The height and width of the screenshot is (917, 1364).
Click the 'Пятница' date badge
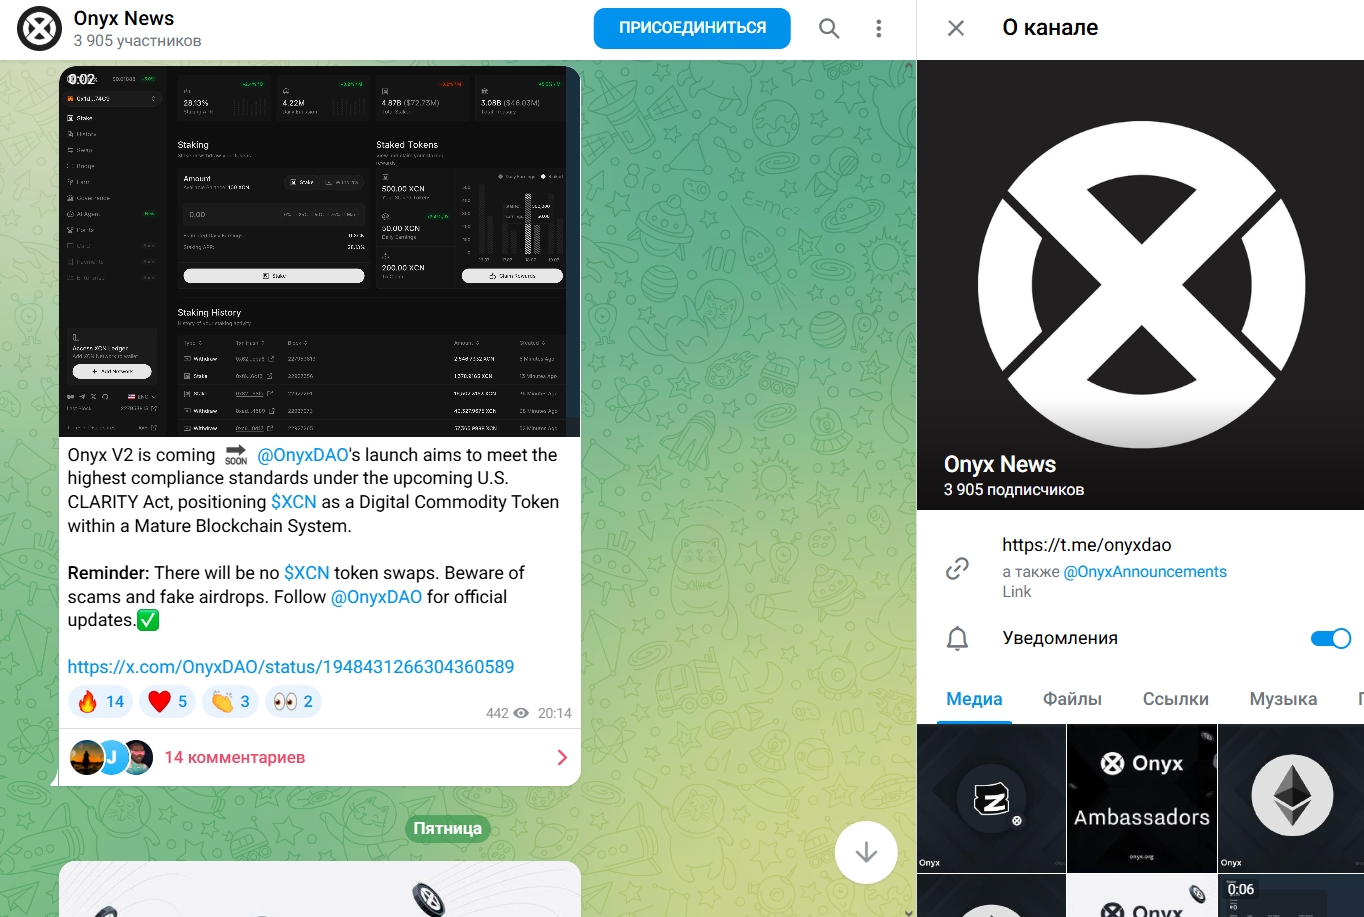(448, 828)
